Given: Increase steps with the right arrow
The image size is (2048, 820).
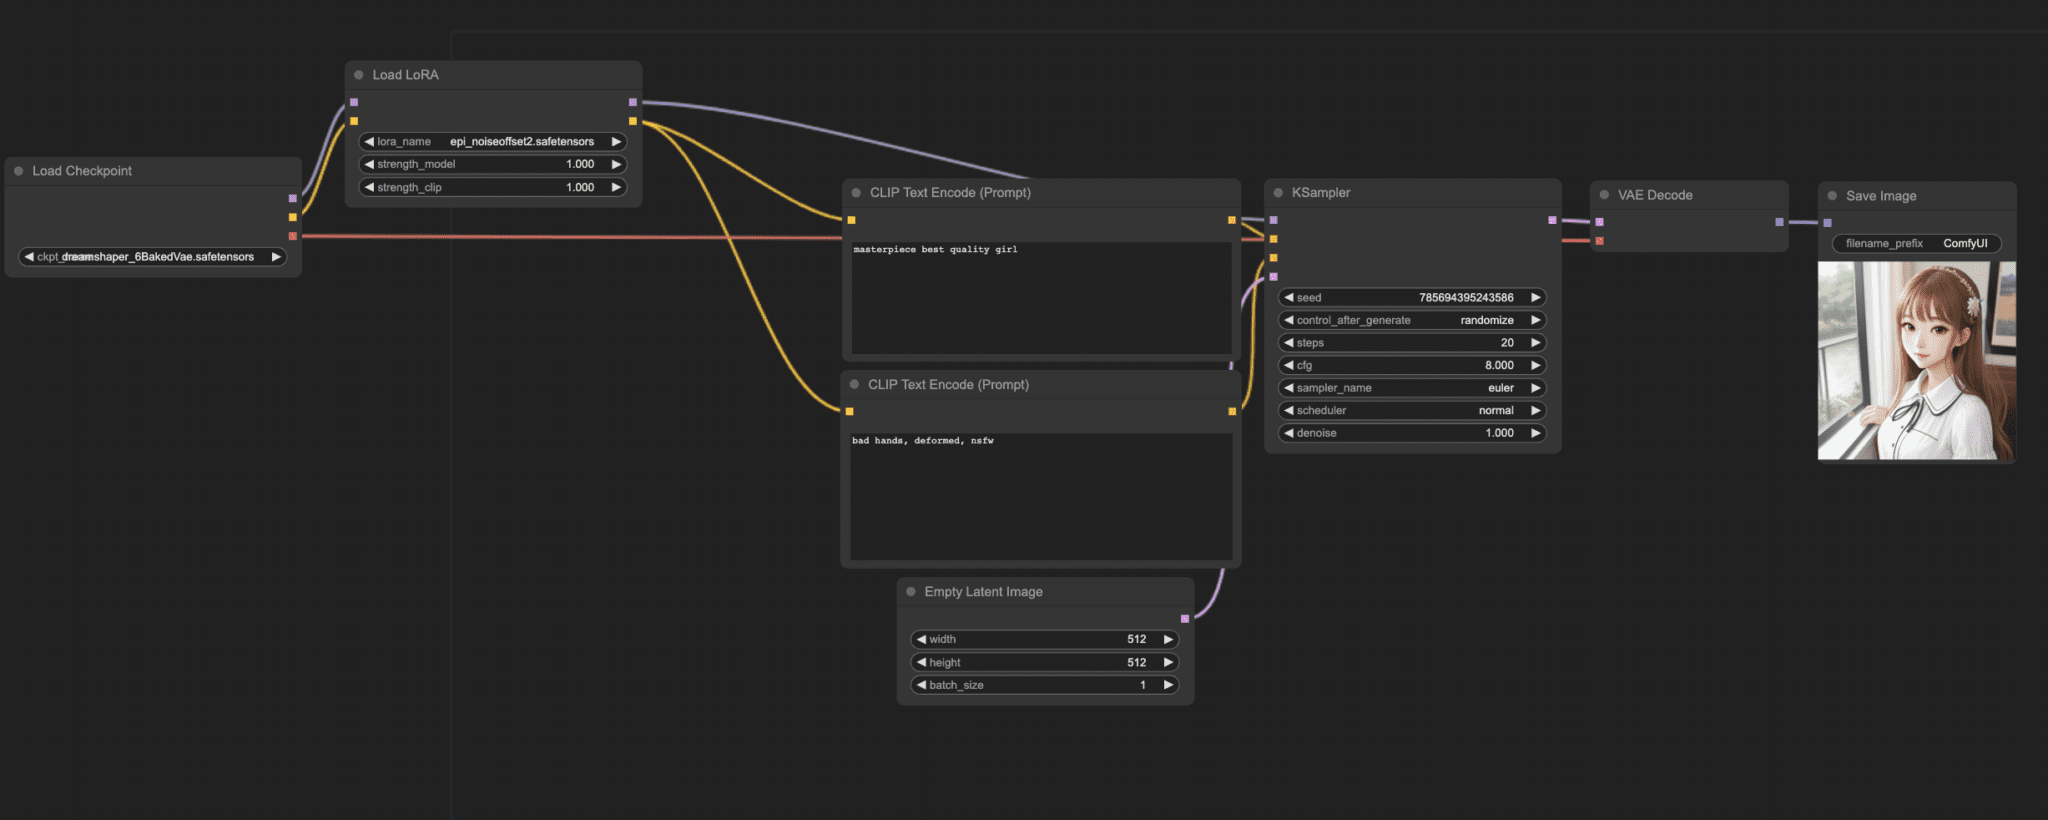Looking at the screenshot, I should tap(1535, 343).
